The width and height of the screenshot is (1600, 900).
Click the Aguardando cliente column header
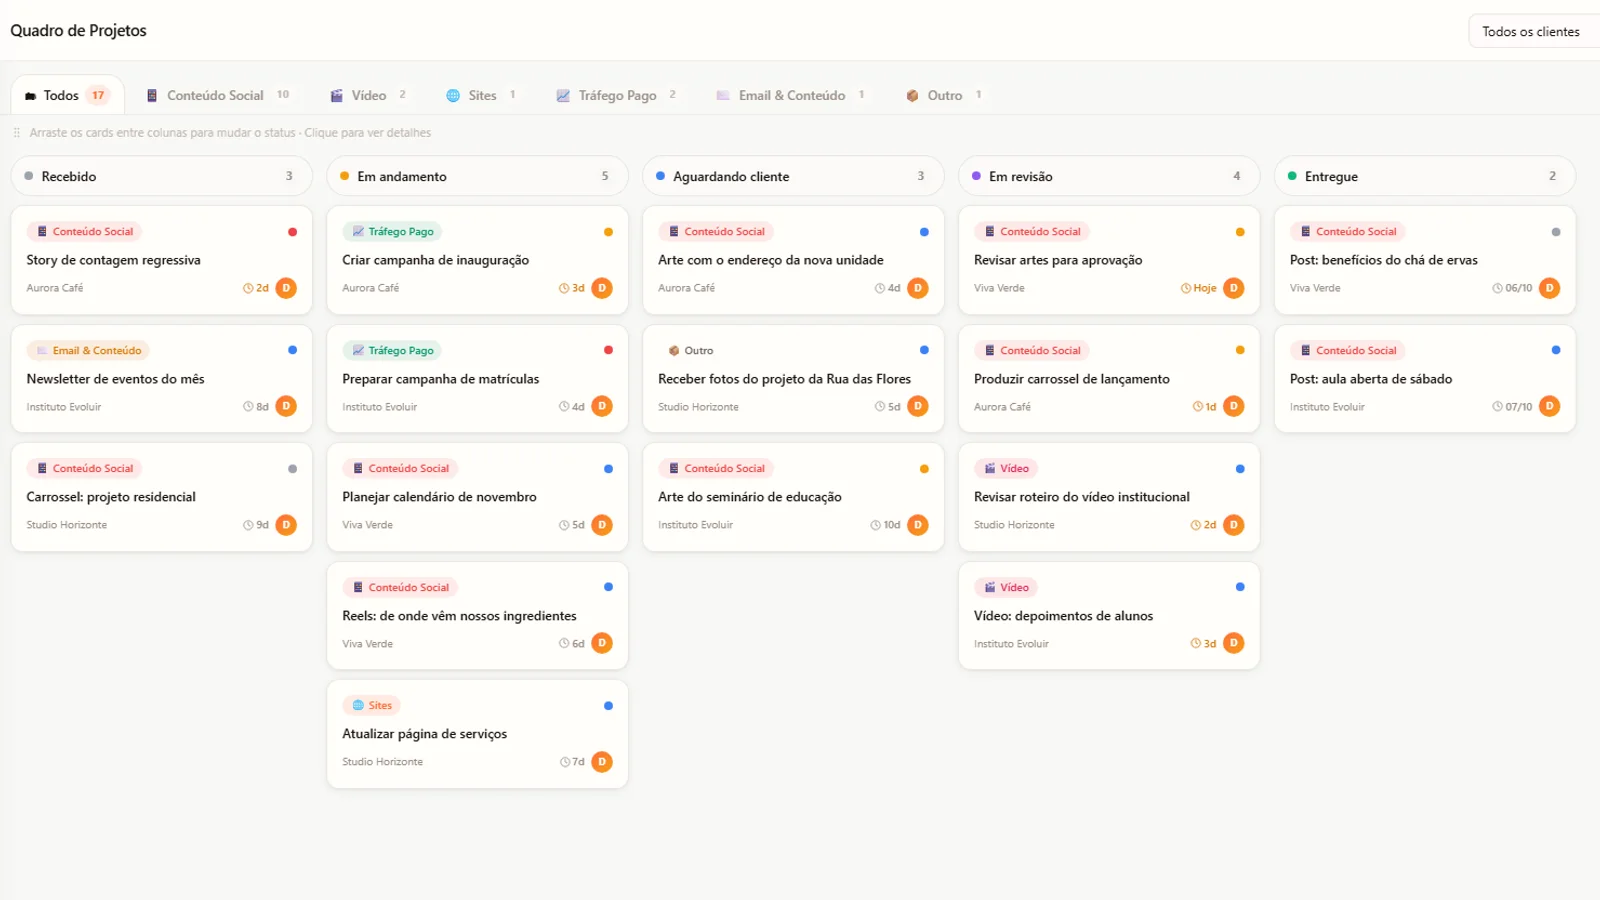(794, 176)
